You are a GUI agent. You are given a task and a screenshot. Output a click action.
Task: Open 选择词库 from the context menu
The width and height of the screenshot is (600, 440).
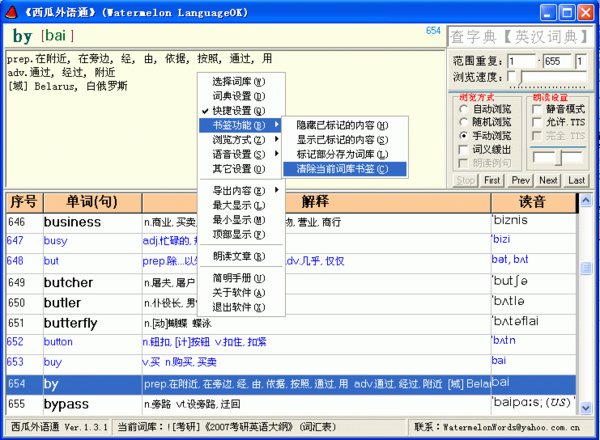[x=238, y=81]
